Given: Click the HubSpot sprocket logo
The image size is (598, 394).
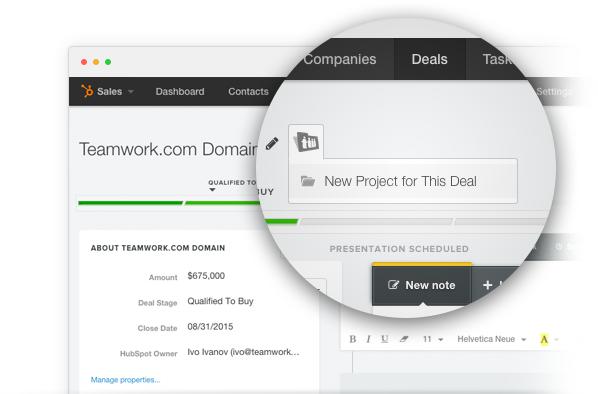Looking at the screenshot, I should [x=87, y=91].
